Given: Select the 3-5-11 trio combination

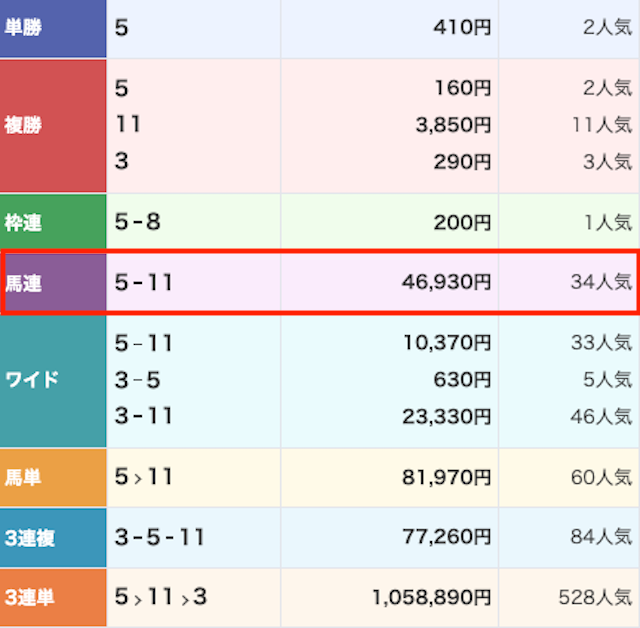Looking at the screenshot, I should 159,539.
